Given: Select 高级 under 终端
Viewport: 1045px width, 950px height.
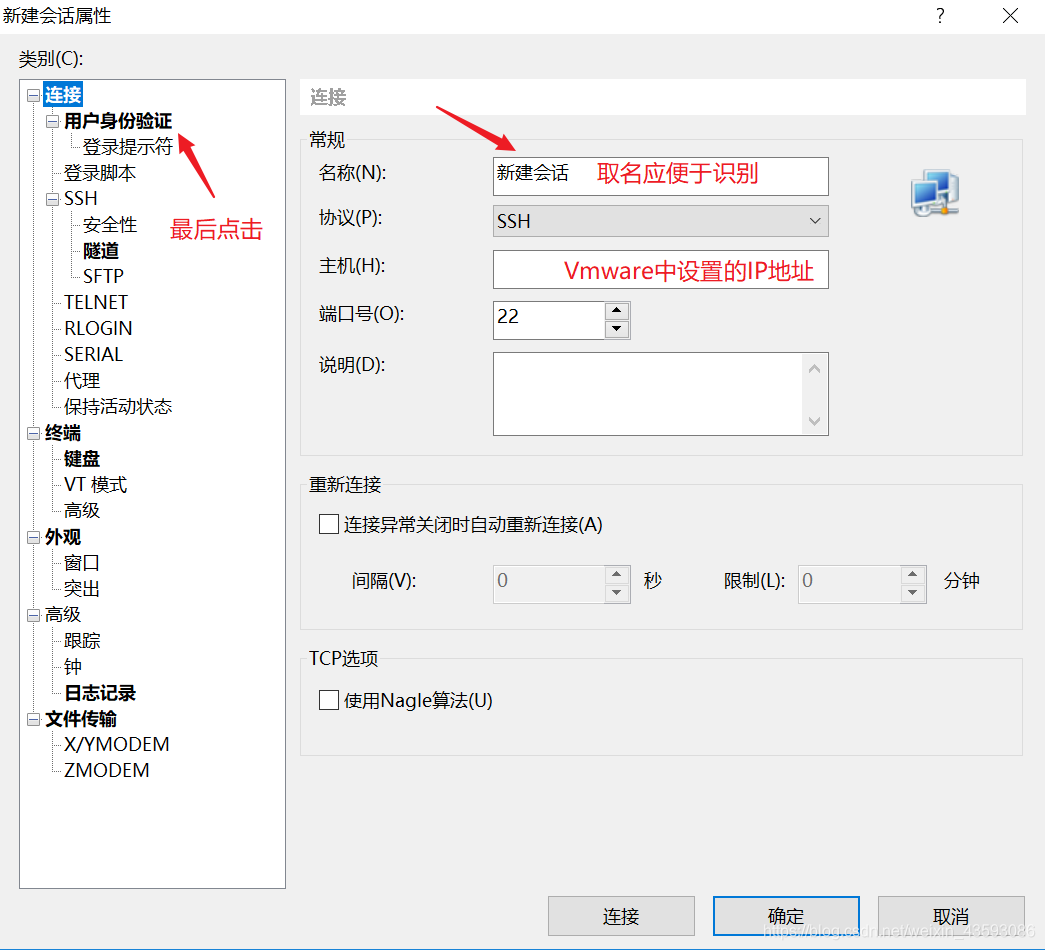Looking at the screenshot, I should (82, 511).
